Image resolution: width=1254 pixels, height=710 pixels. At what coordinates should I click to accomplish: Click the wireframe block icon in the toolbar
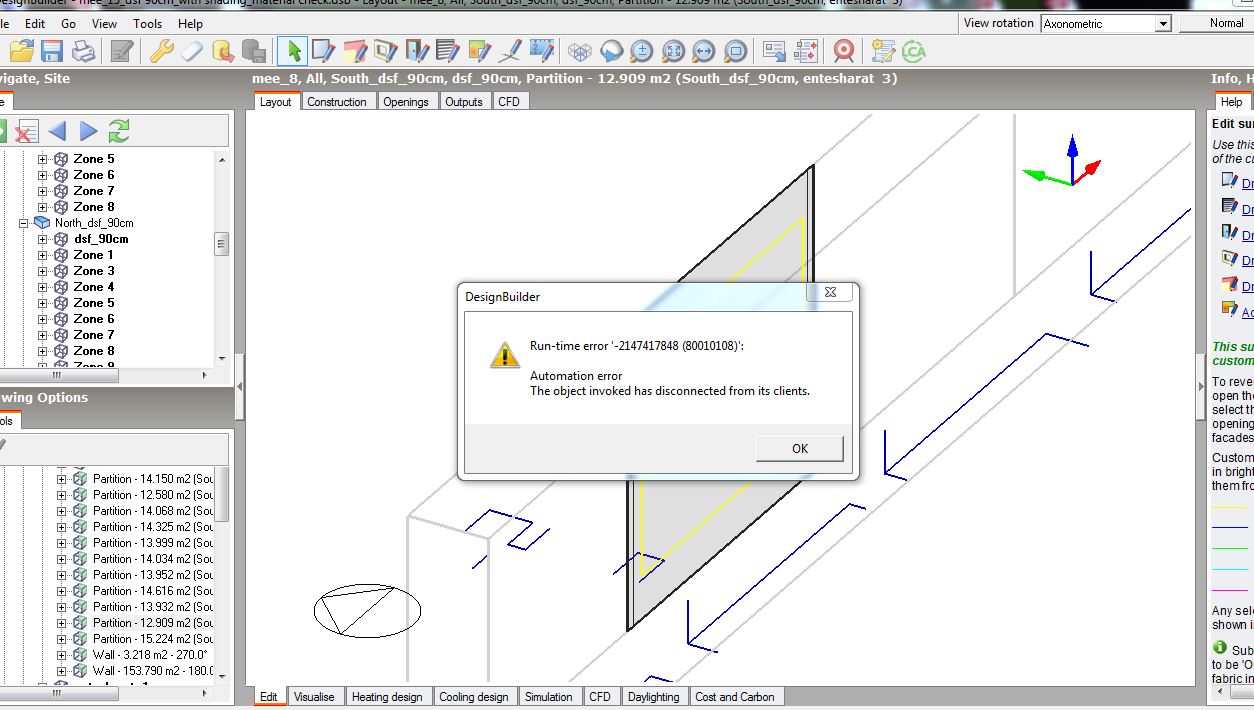(x=578, y=51)
